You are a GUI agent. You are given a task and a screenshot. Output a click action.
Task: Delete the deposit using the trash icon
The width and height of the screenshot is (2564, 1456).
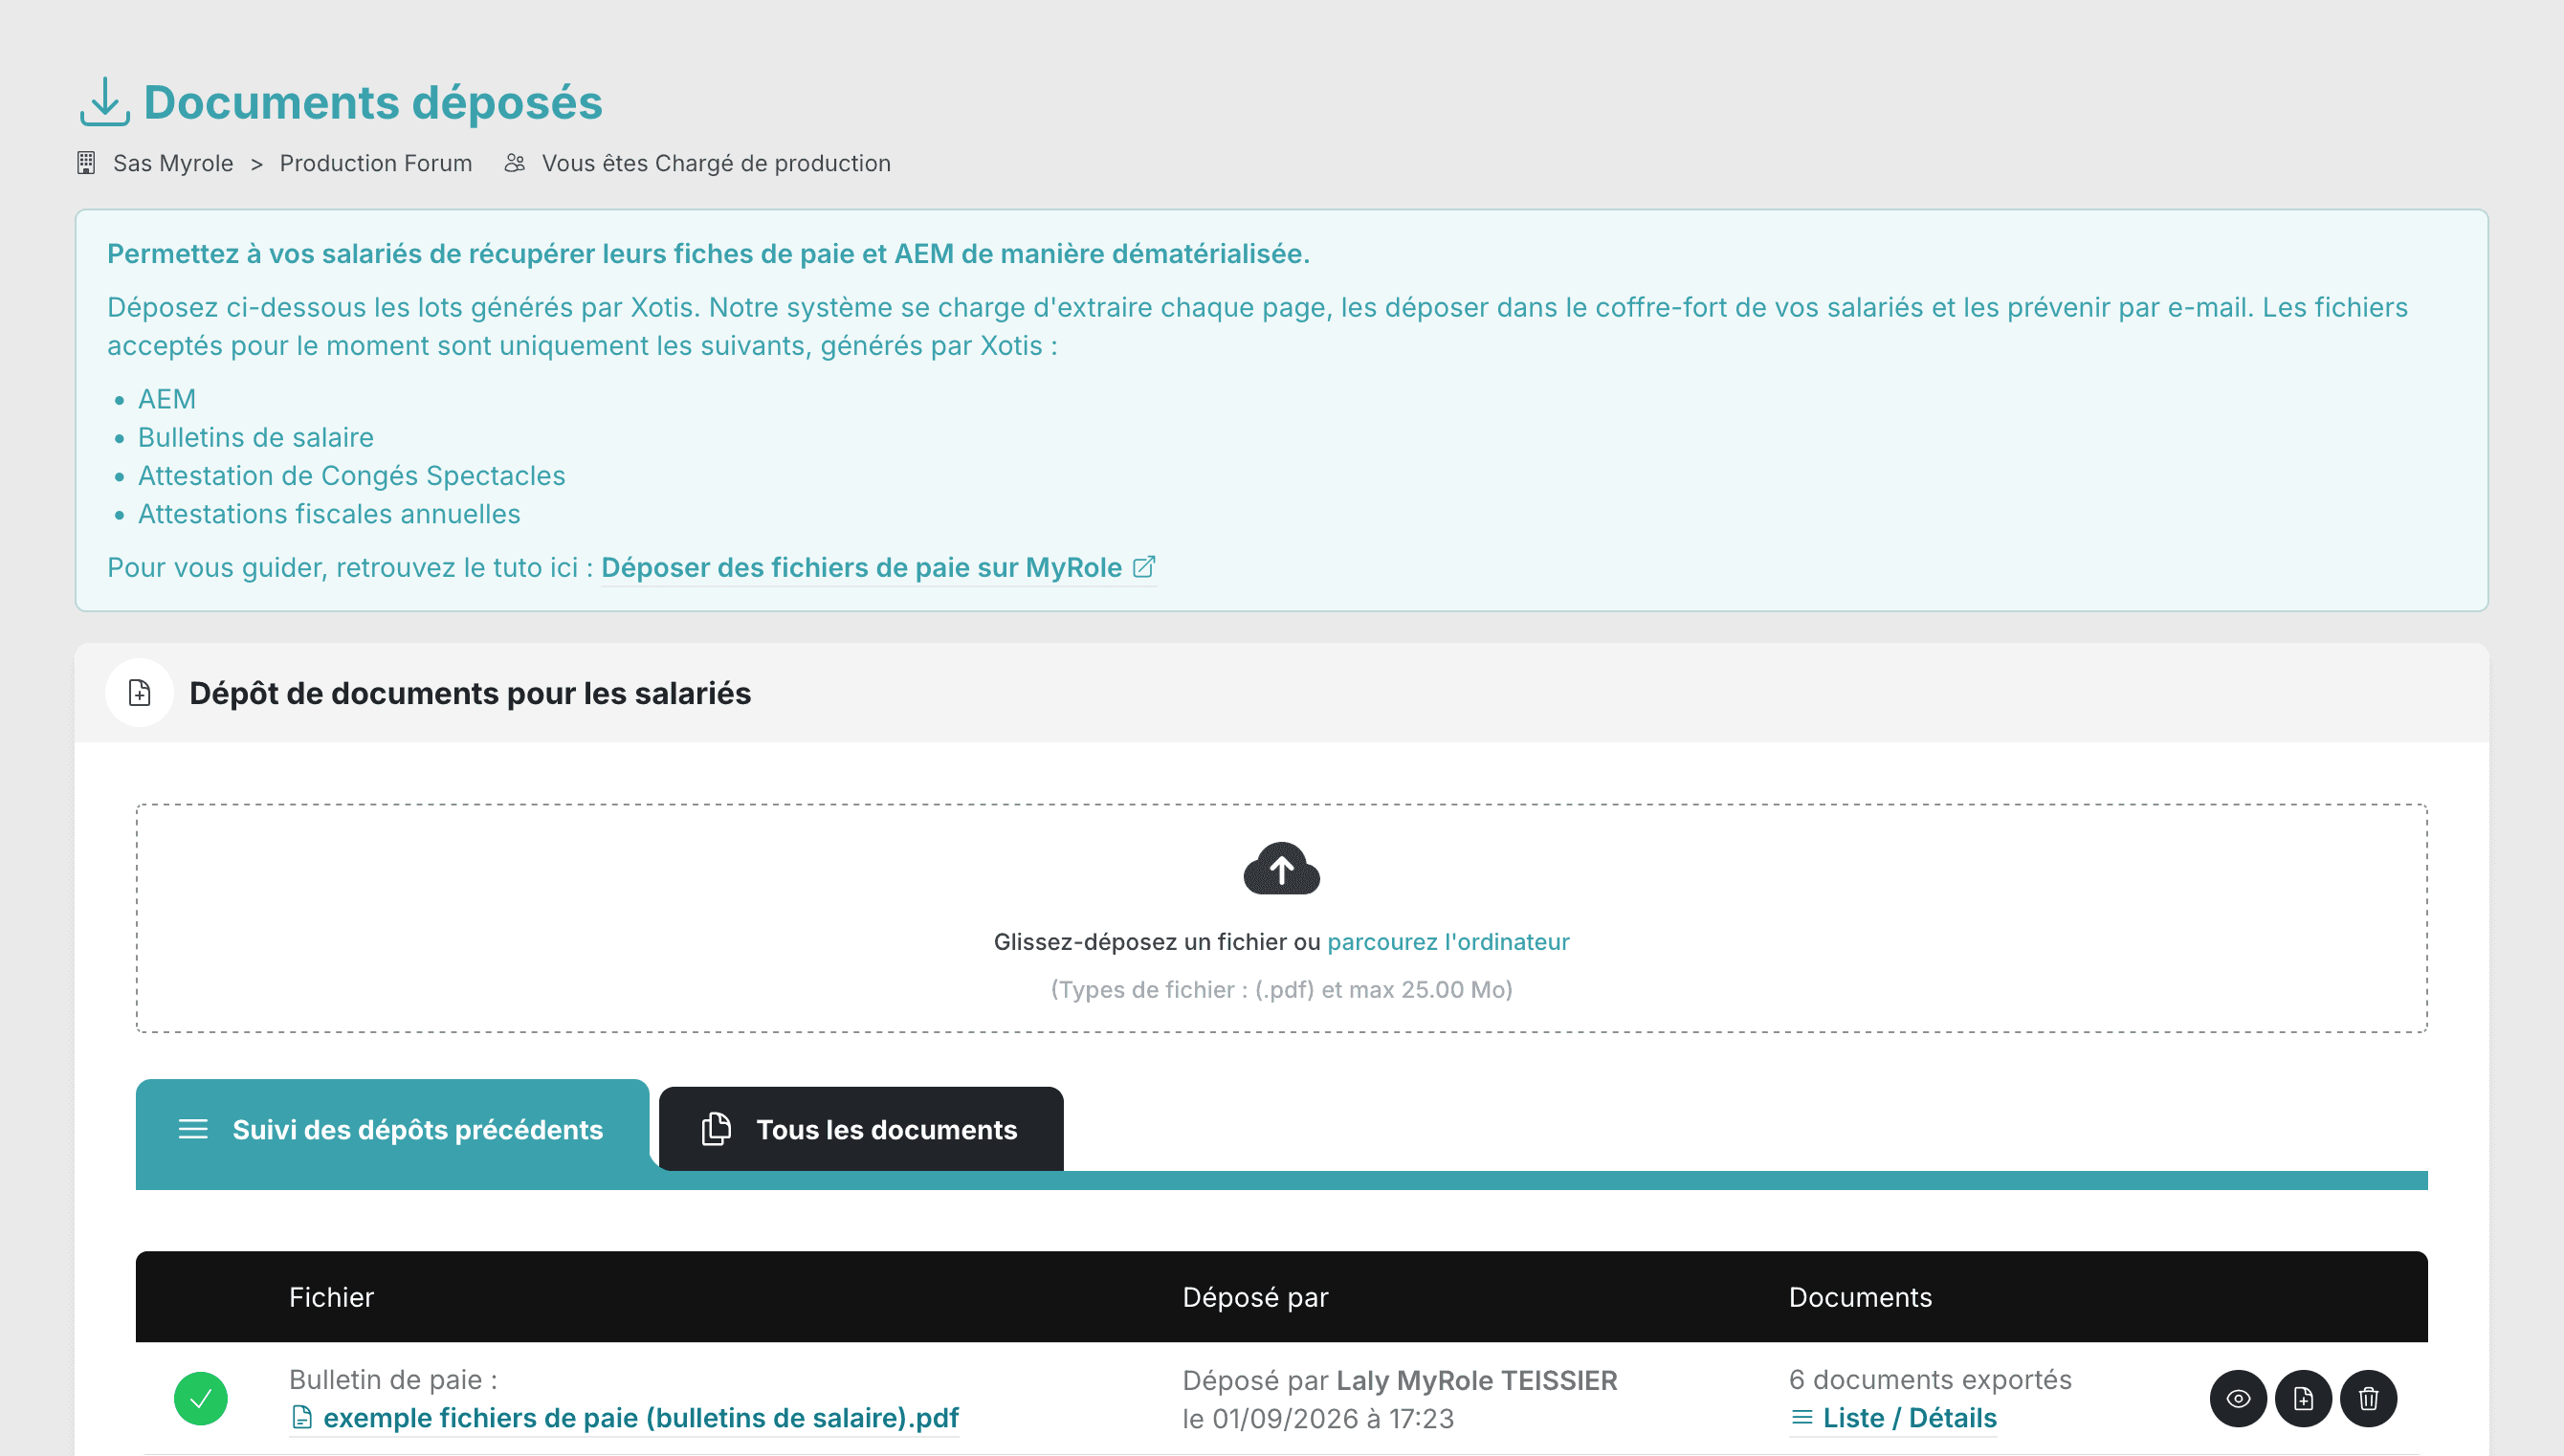coord(2368,1398)
